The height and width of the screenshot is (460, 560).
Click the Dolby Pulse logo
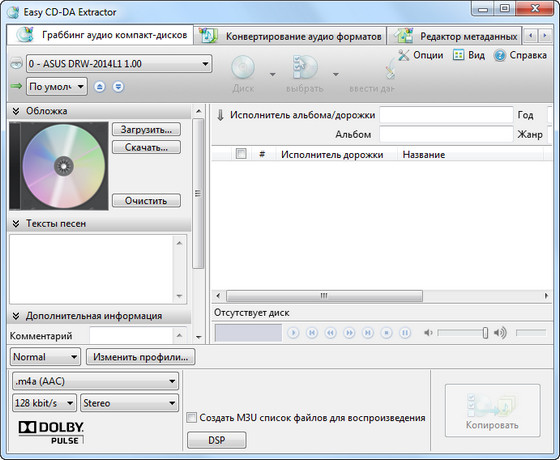pos(51,432)
